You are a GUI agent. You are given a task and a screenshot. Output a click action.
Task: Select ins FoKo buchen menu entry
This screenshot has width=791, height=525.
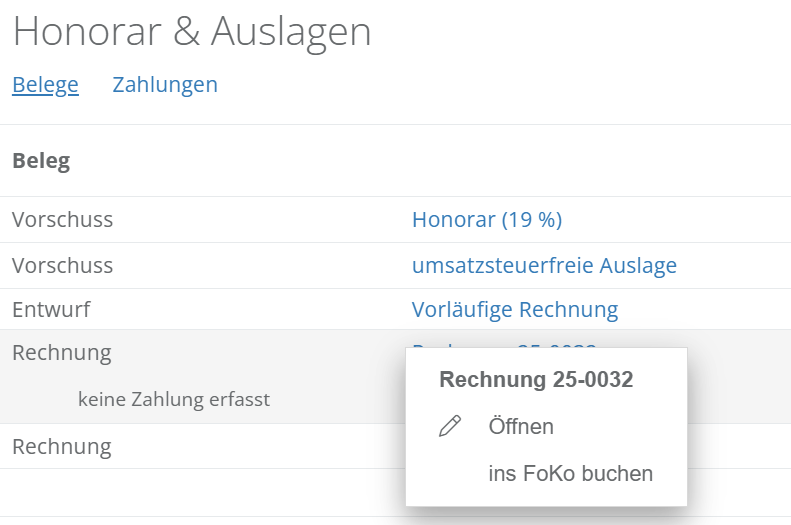point(570,474)
